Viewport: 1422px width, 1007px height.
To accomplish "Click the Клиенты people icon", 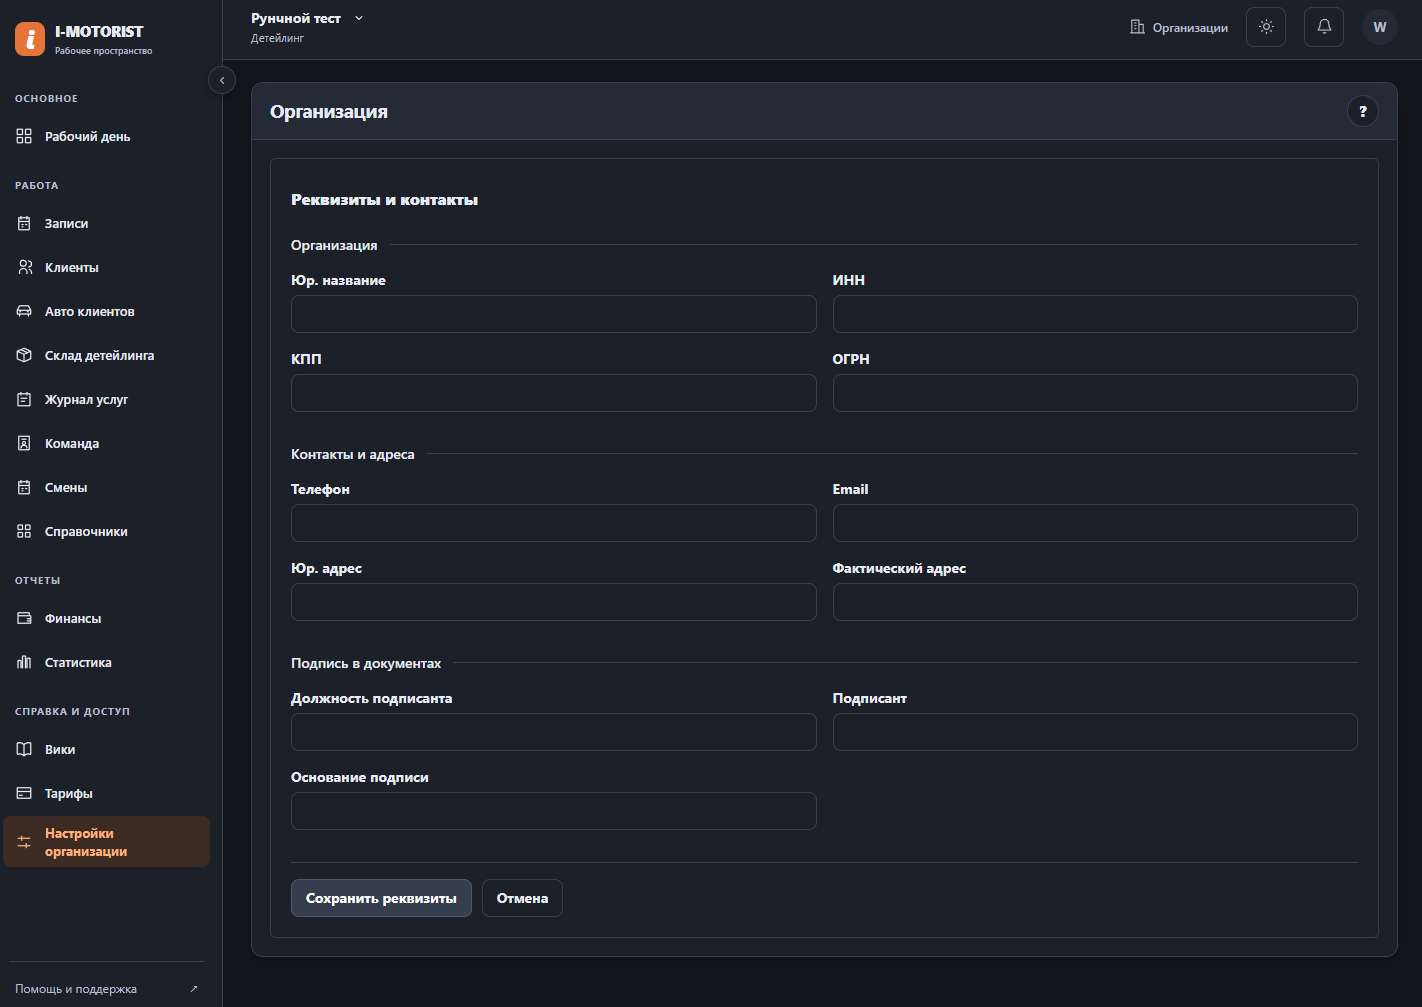I will 24,267.
